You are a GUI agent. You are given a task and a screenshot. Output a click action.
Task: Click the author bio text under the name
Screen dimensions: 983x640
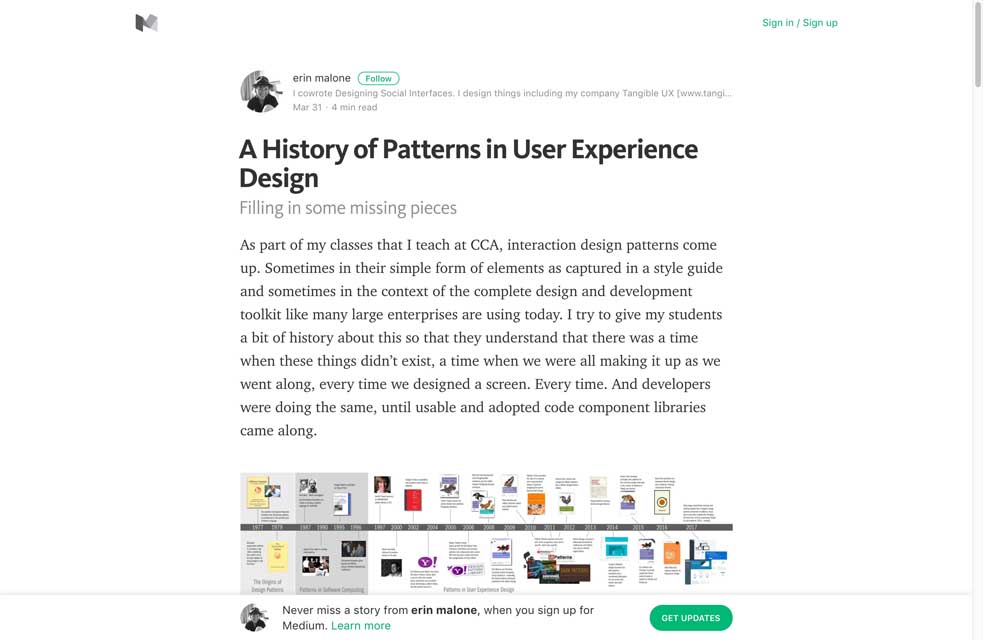(511, 93)
